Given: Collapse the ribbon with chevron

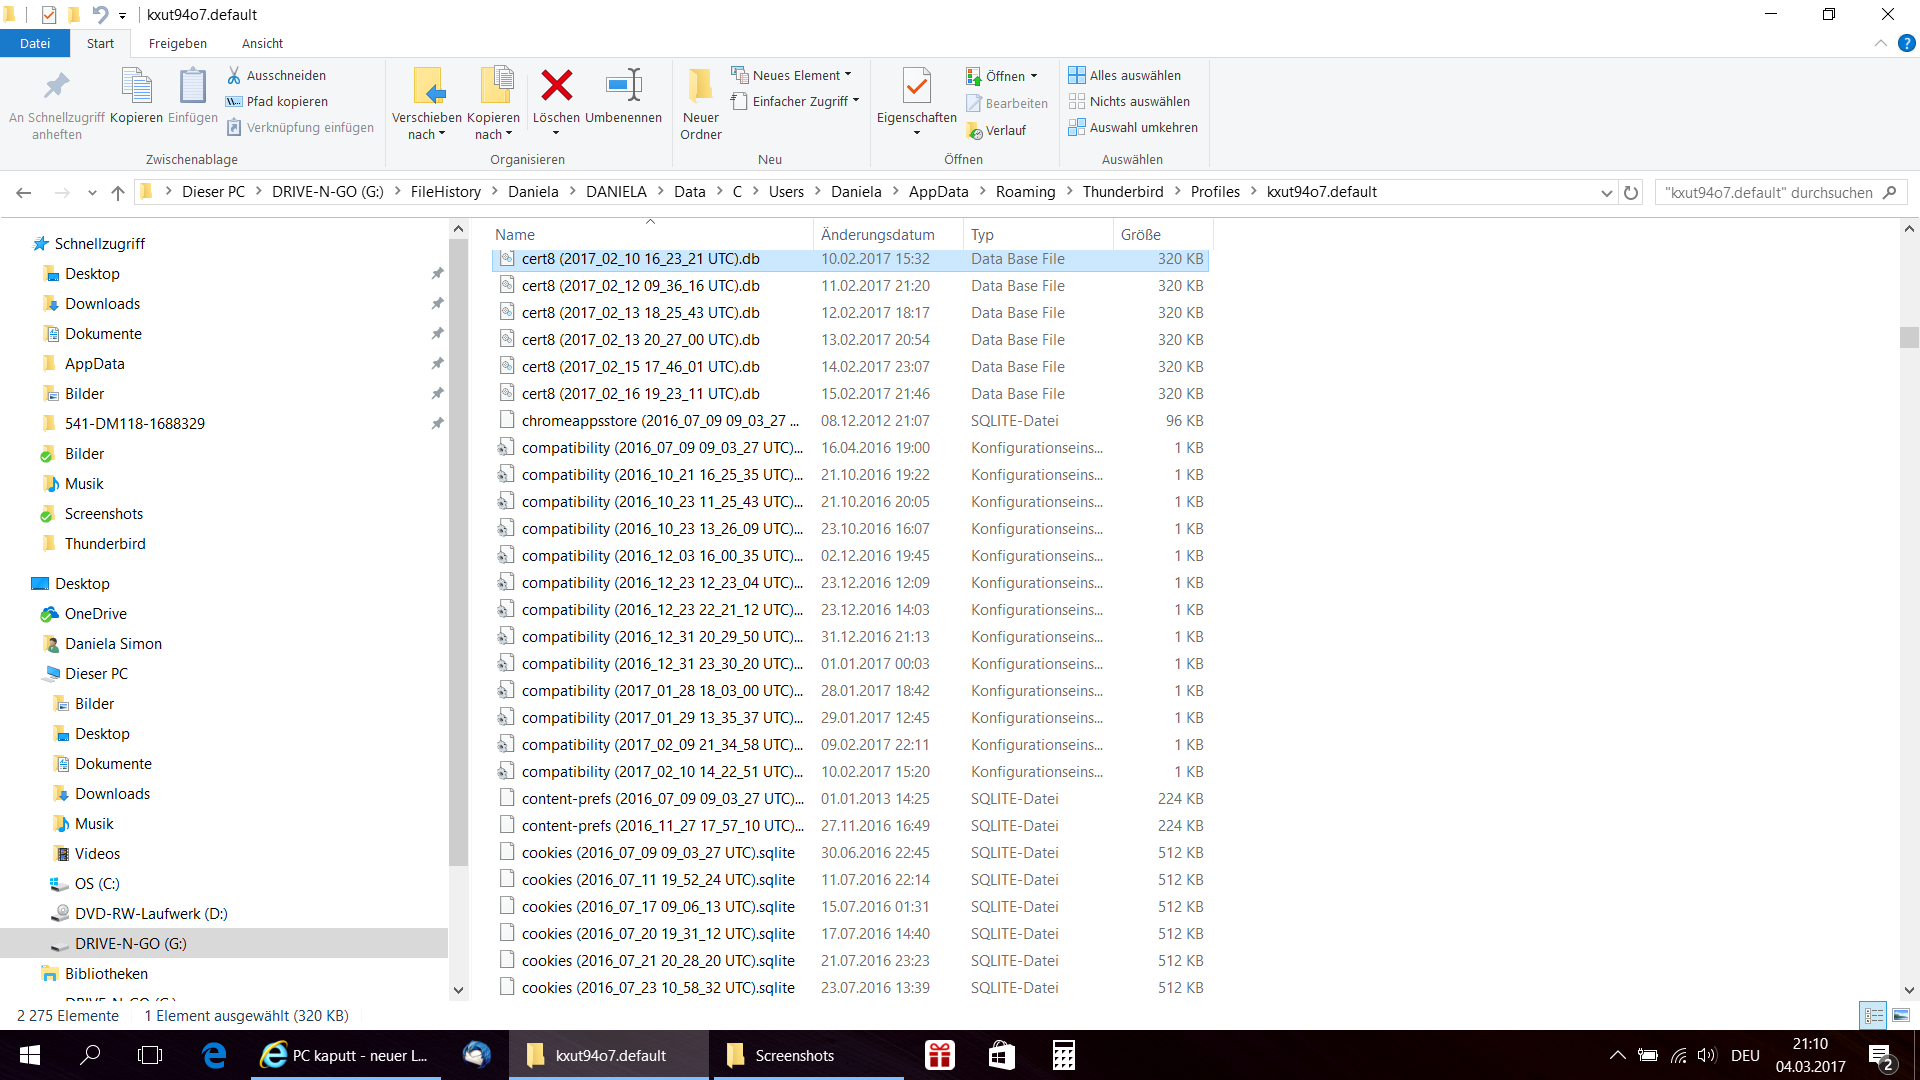Looking at the screenshot, I should (1880, 43).
